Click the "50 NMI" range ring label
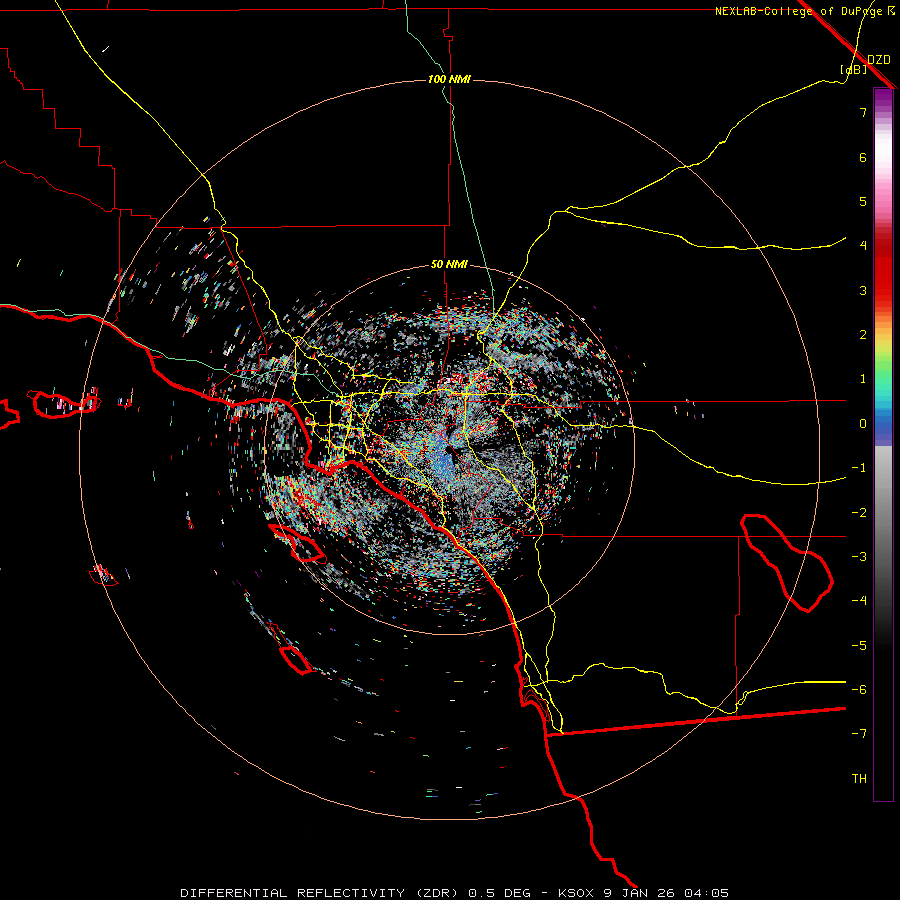Image resolution: width=900 pixels, height=900 pixels. [449, 265]
